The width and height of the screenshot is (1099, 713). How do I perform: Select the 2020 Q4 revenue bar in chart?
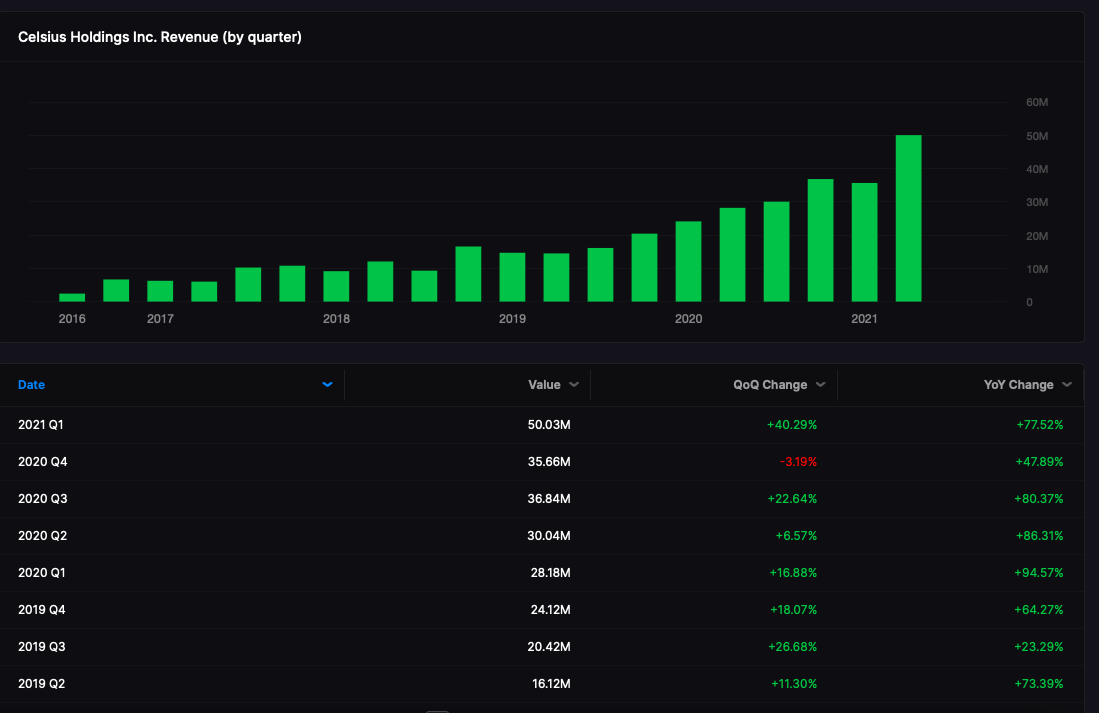point(864,243)
